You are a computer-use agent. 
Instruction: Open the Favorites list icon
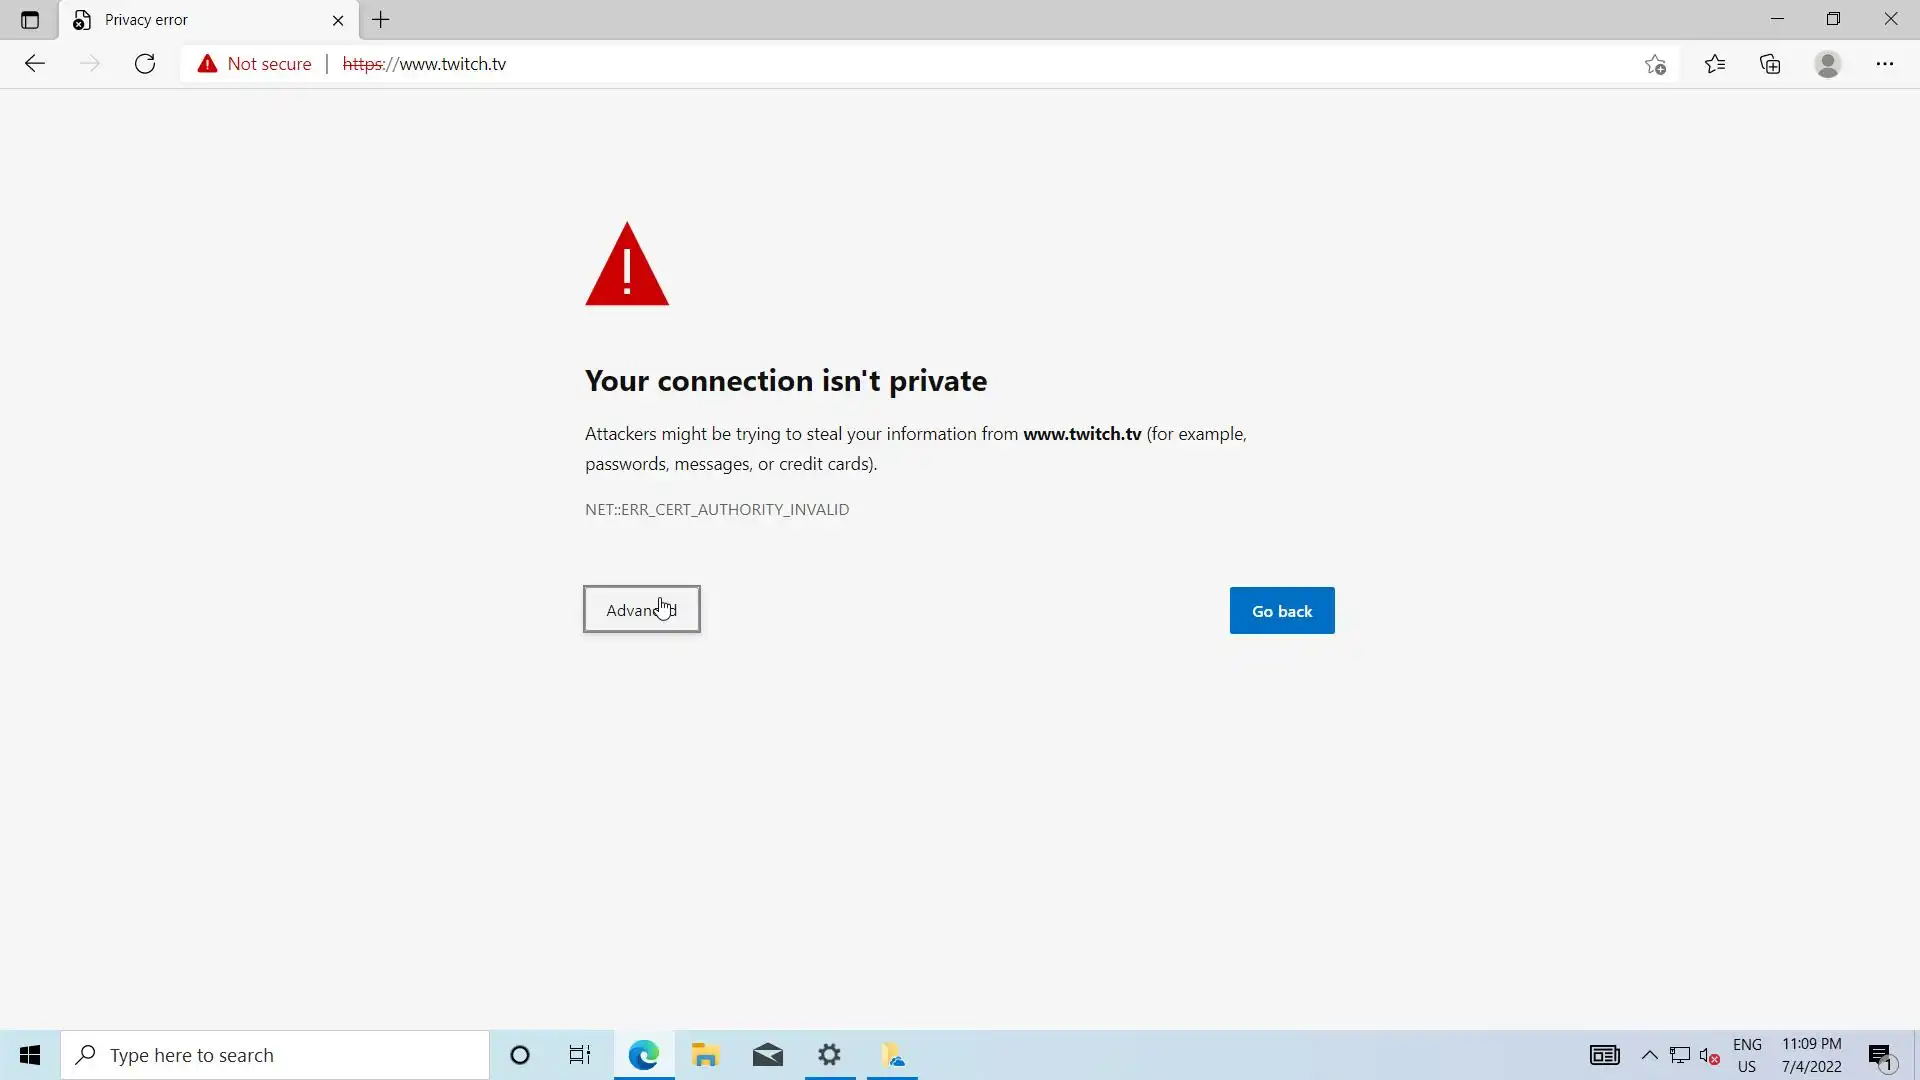(x=1715, y=64)
